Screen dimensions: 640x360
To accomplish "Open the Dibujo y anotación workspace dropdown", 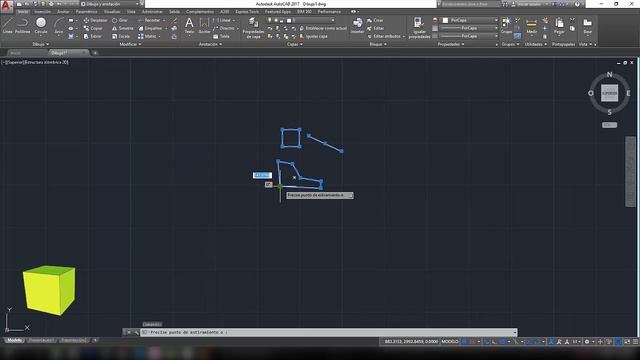I will 110,4.
